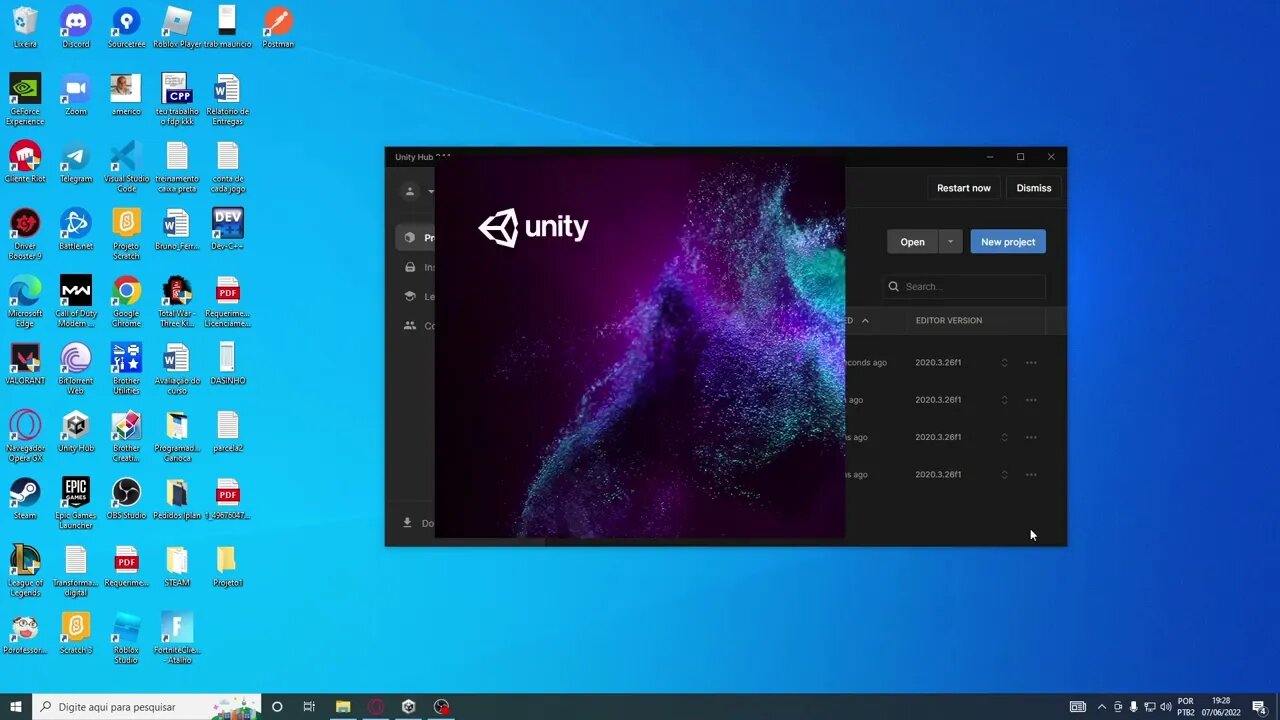Select the Unity Hub desktop shortcut
The width and height of the screenshot is (1280, 720).
[76, 431]
